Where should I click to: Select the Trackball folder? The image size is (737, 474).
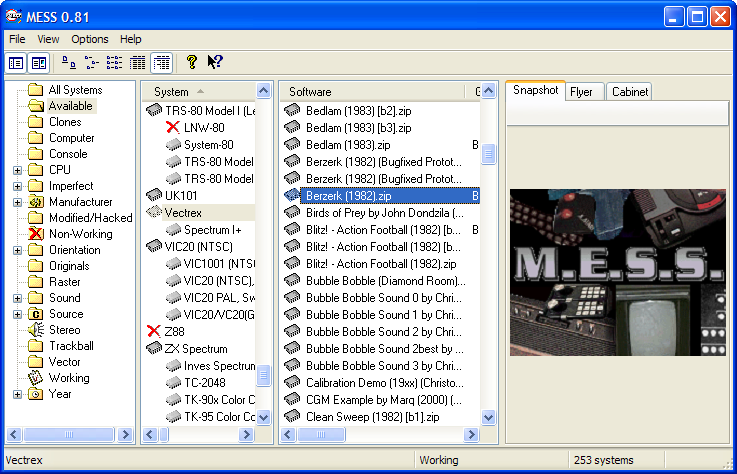click(71, 346)
